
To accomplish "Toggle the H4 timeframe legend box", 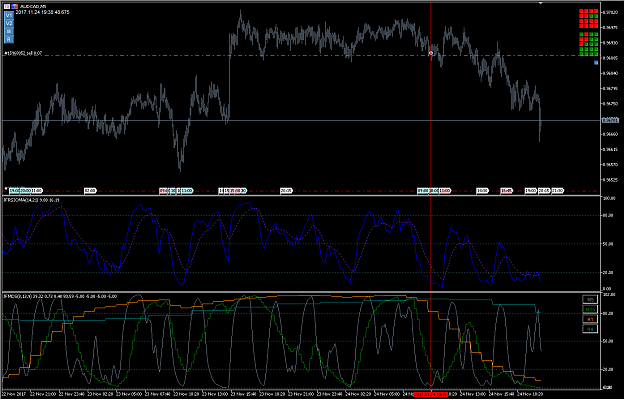I will (x=590, y=329).
